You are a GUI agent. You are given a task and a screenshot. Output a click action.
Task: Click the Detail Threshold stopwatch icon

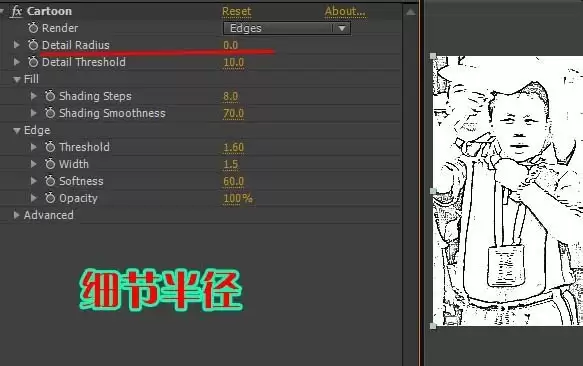point(33,62)
